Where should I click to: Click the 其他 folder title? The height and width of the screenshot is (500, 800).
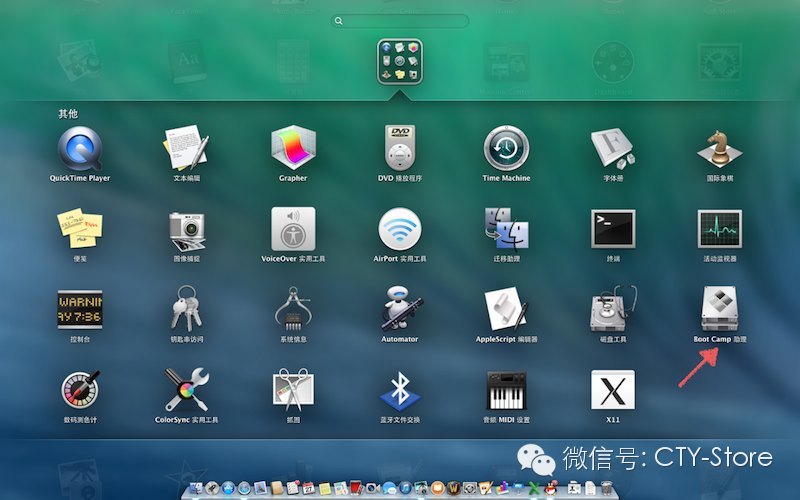pyautogui.click(x=68, y=114)
